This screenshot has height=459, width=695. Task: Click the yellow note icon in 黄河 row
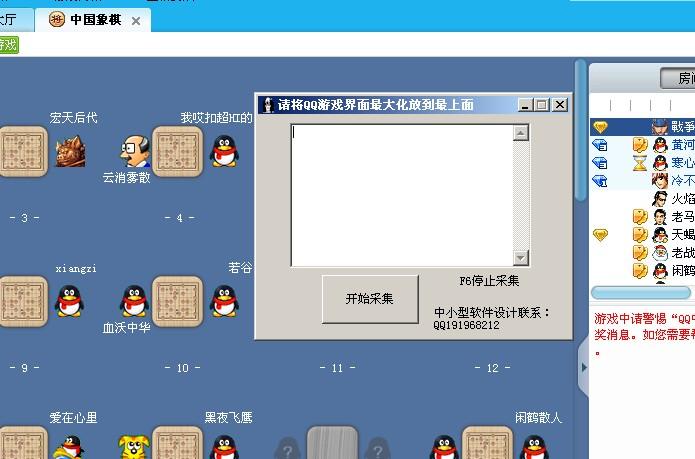click(640, 145)
